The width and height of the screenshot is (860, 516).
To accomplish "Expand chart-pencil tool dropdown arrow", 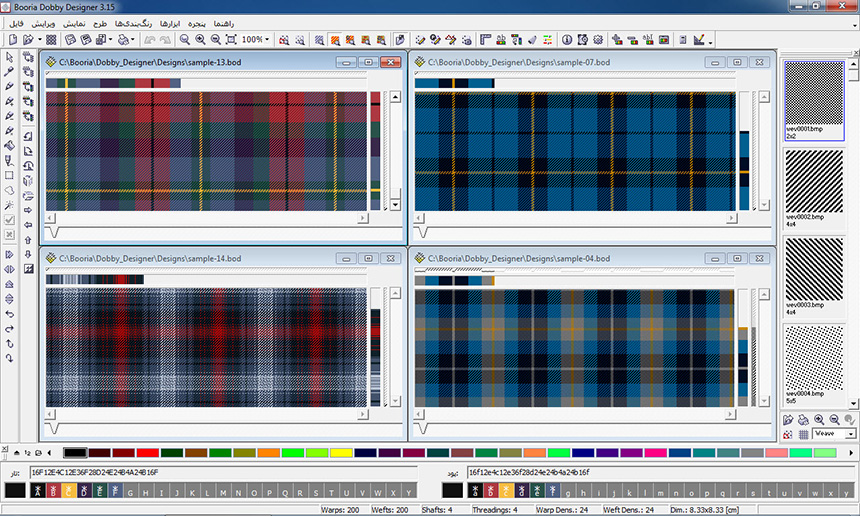I will click(710, 41).
